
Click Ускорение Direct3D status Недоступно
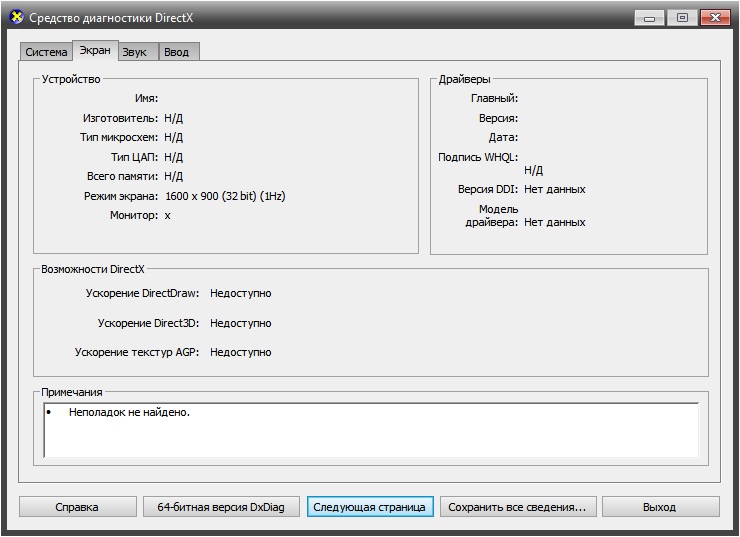click(x=241, y=323)
